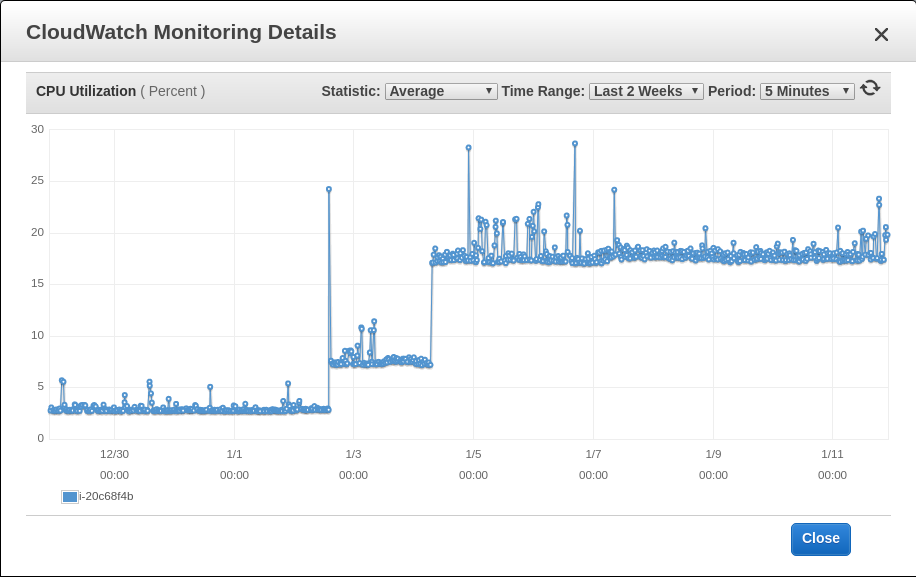Click the highest spike data point near 1/6
This screenshot has height=577, width=916.
(575, 144)
